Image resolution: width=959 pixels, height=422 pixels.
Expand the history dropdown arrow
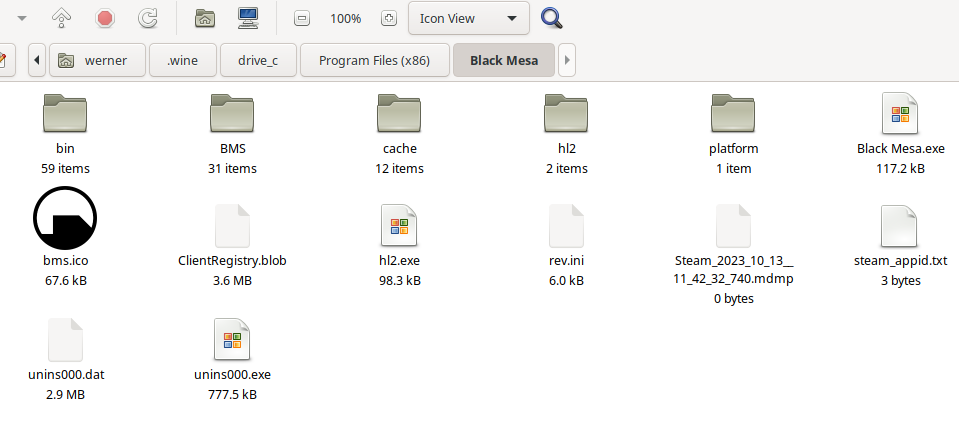pyautogui.click(x=22, y=18)
